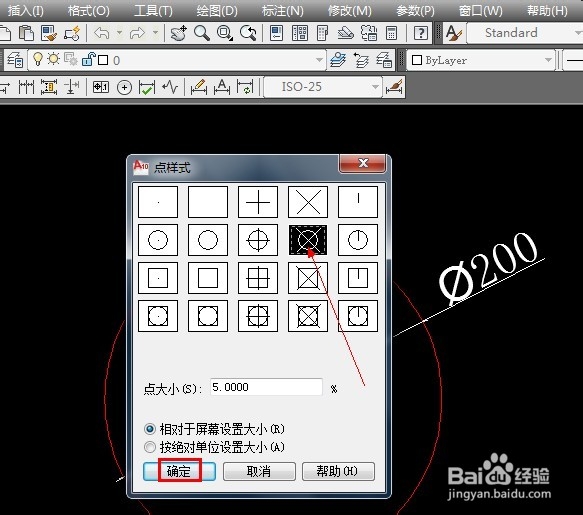Screen dimensions: 583x515
Task: Open the Tools (工具) menu
Action: pos(153,10)
